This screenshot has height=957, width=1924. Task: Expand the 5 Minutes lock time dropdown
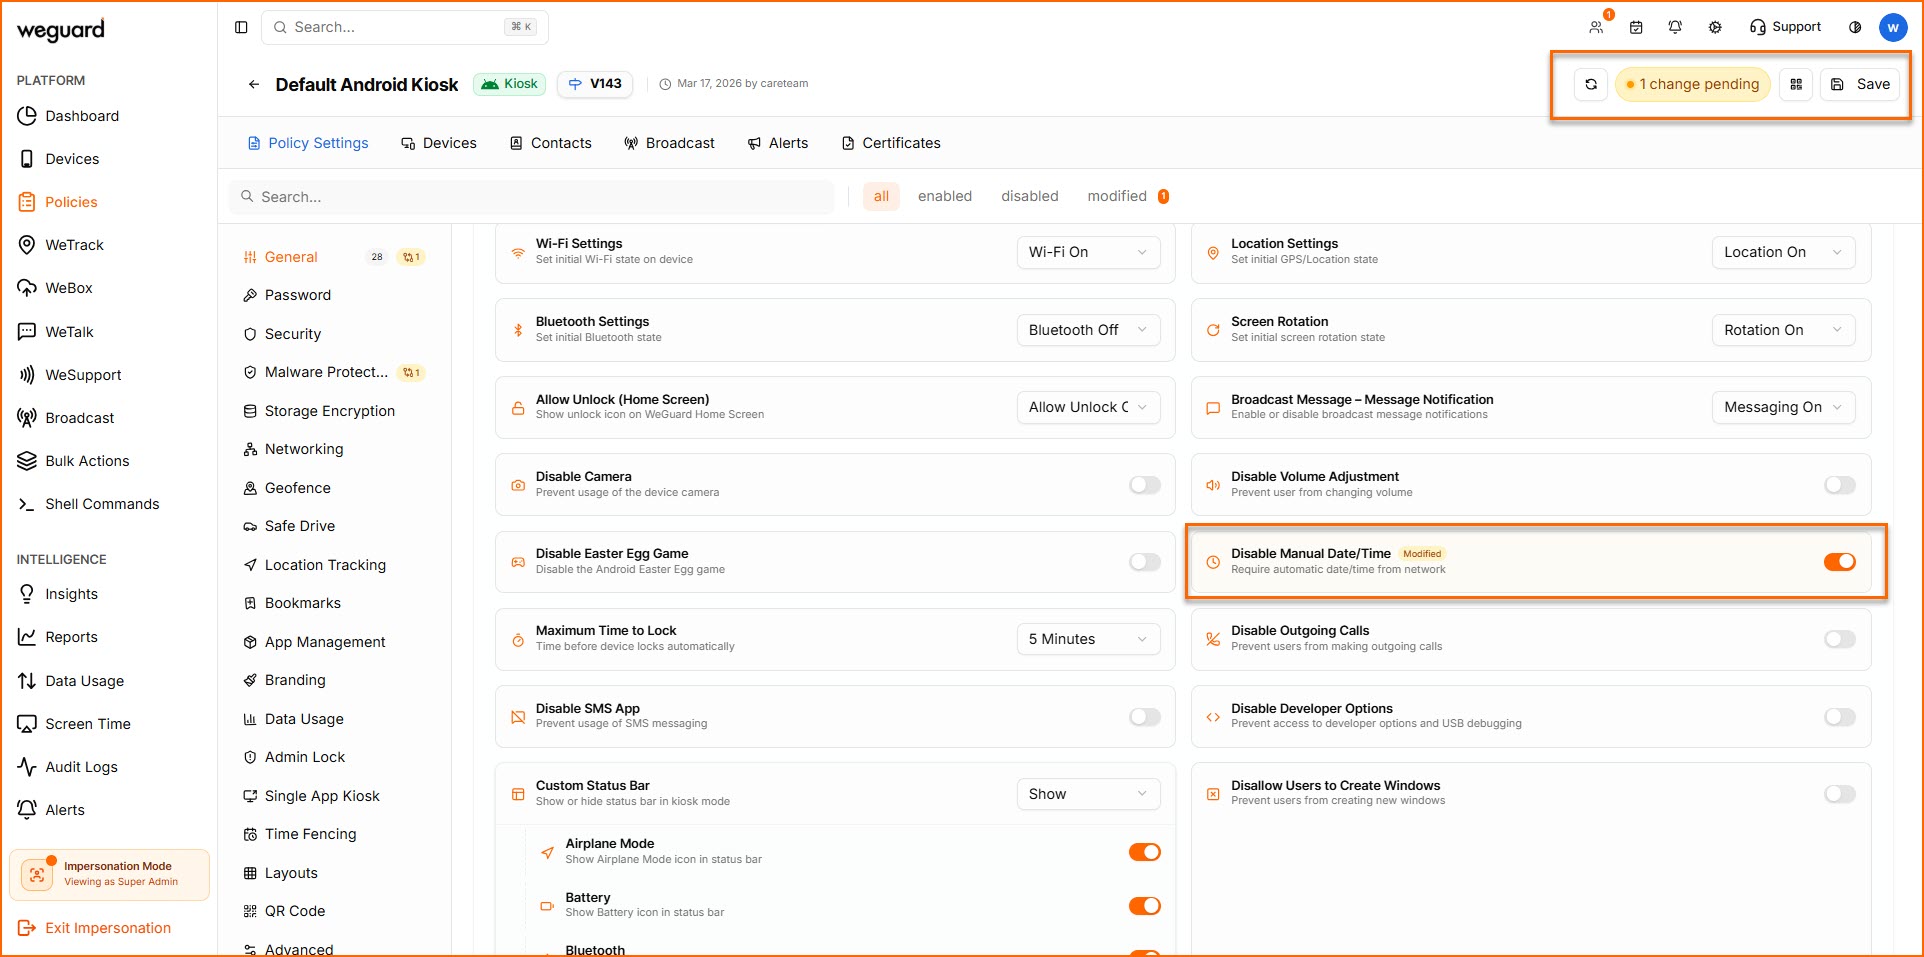point(1087,639)
